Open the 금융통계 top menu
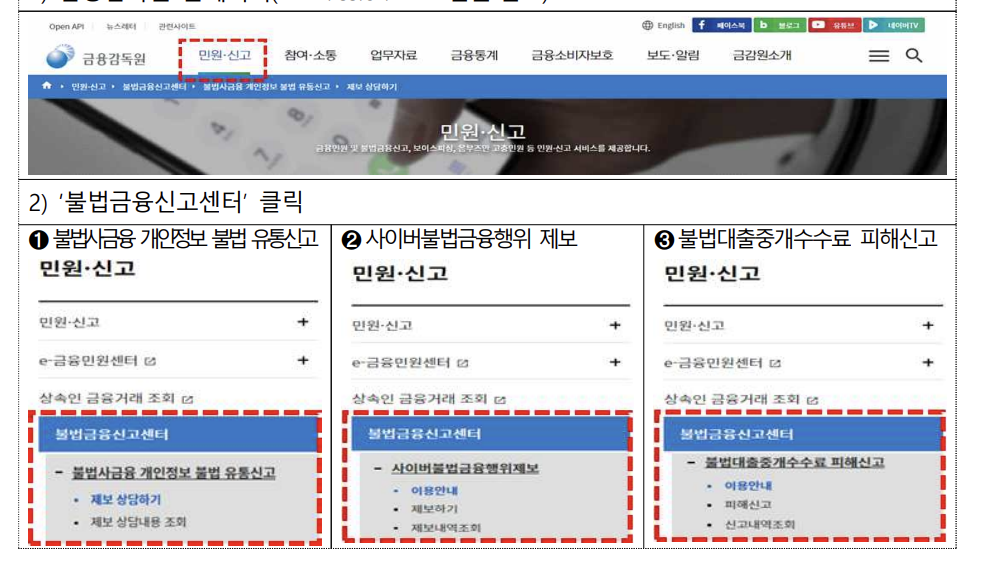Viewport: 987px width, 585px height. click(474, 55)
